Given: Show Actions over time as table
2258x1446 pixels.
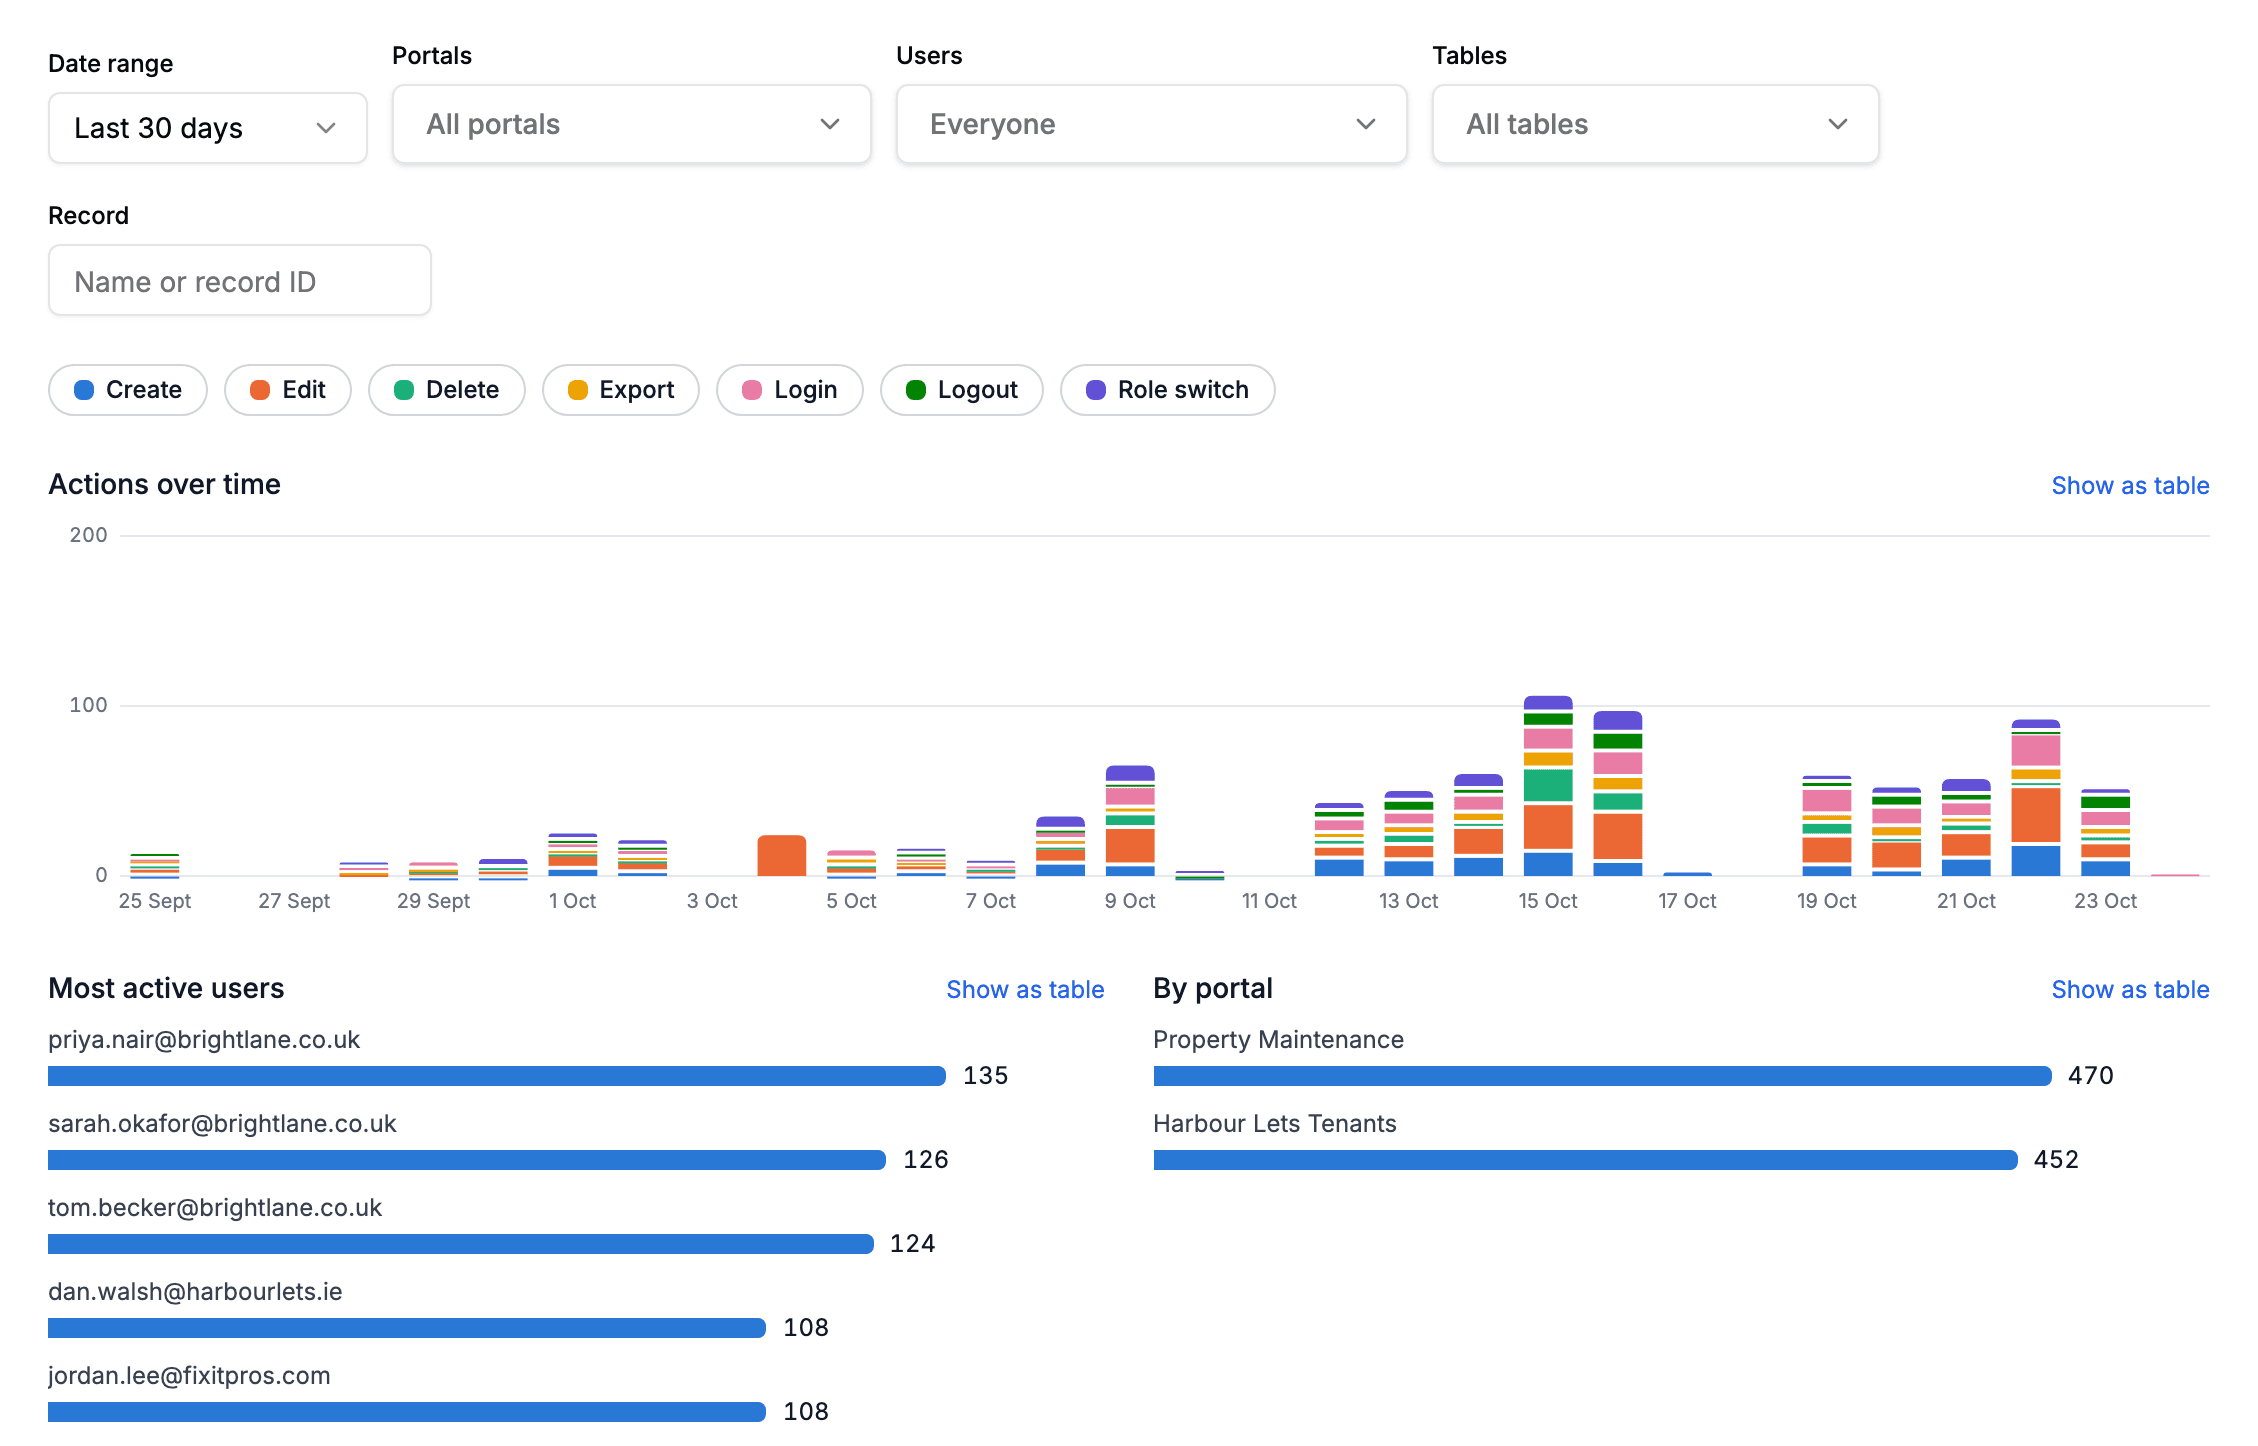Looking at the screenshot, I should 2130,486.
